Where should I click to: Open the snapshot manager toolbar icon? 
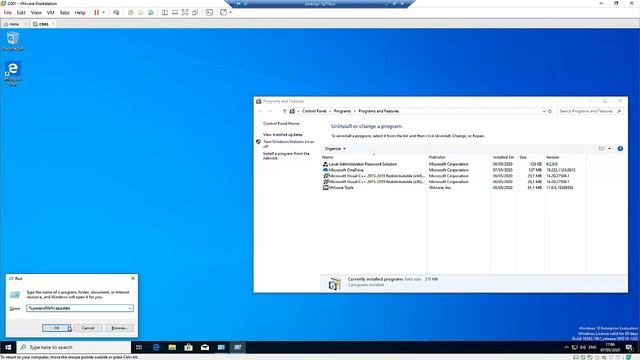tap(151, 13)
